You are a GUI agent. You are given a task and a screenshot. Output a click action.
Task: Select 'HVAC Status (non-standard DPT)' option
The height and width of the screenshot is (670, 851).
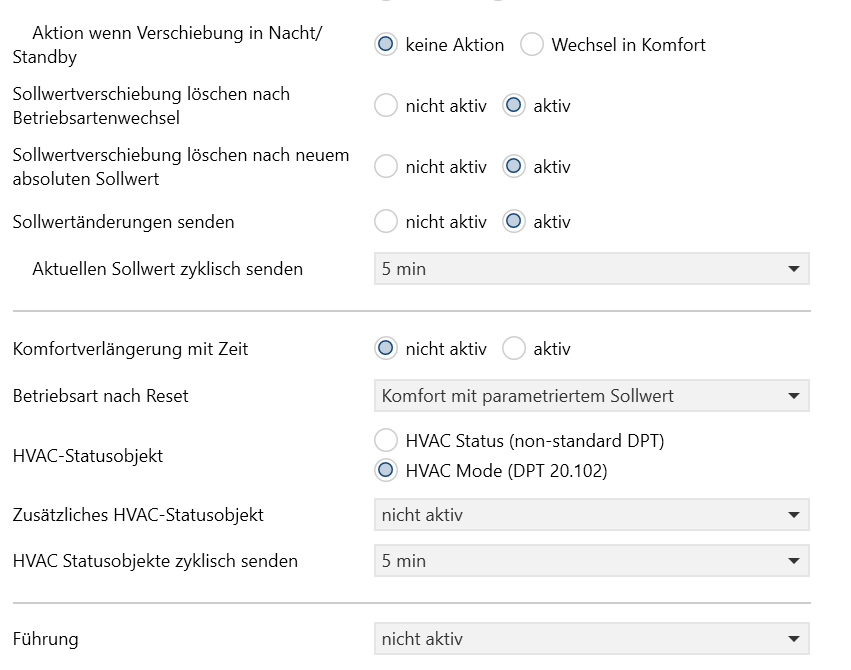click(386, 440)
